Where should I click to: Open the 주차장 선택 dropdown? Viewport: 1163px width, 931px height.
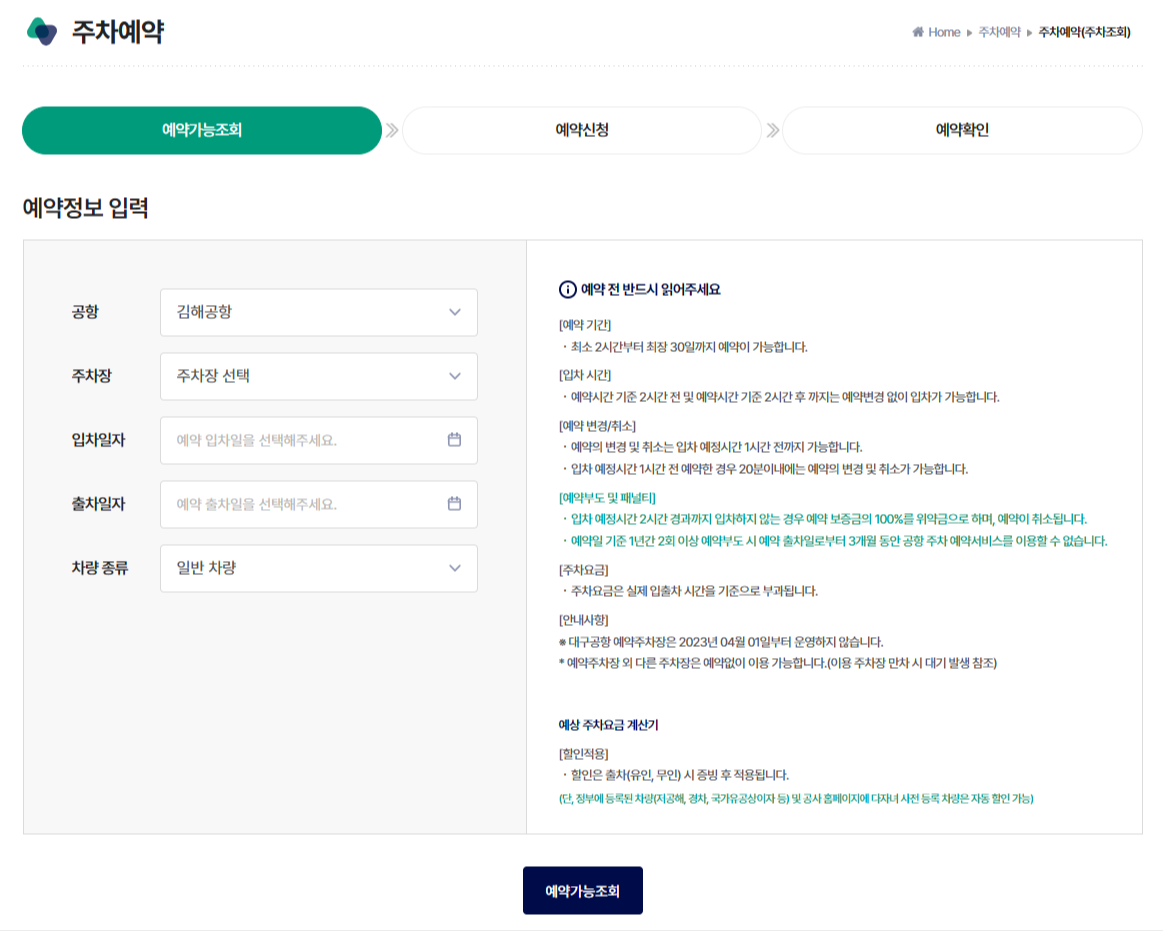point(318,377)
